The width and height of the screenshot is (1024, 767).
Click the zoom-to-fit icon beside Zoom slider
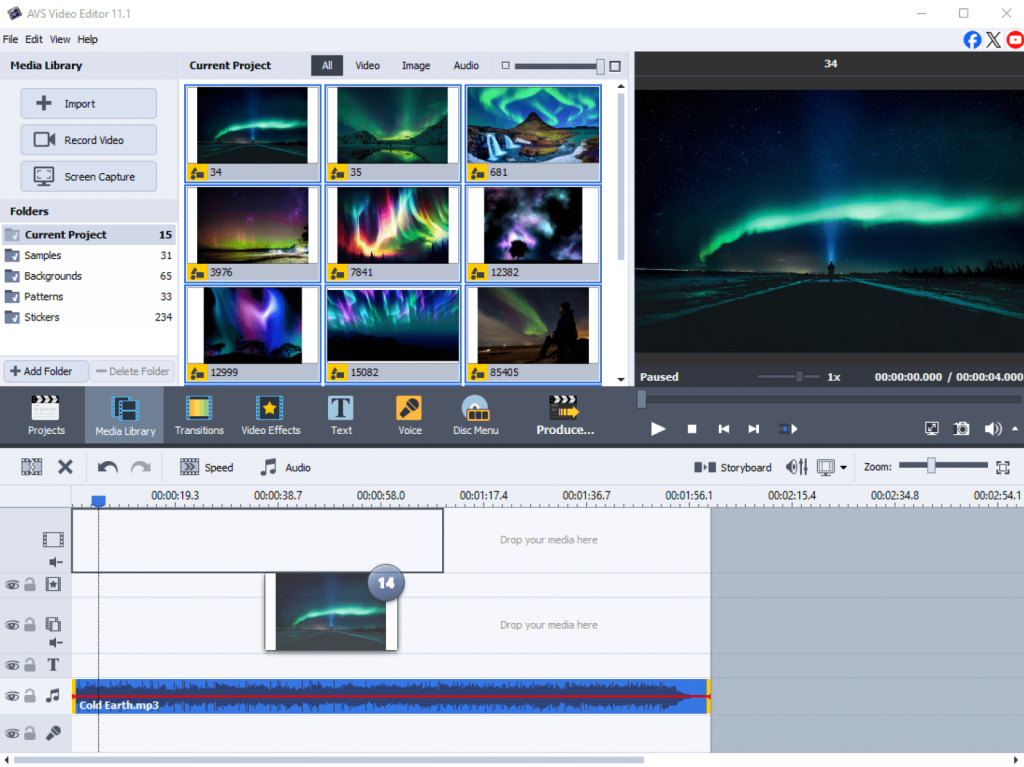(x=1003, y=467)
